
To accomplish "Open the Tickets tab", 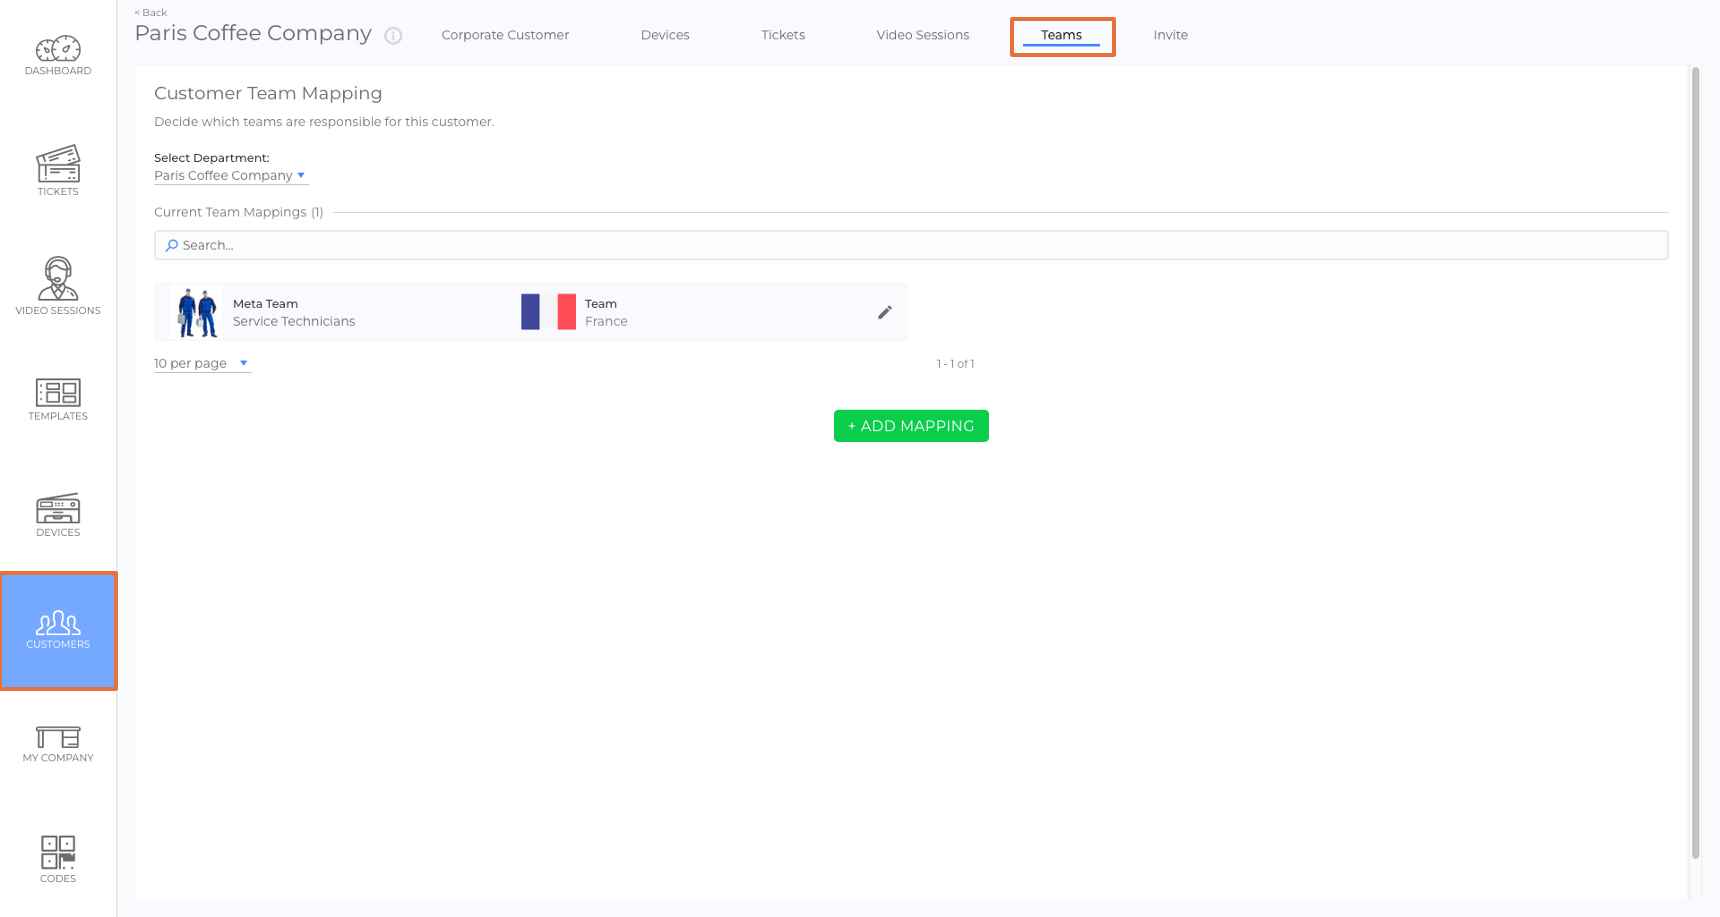I will tap(783, 35).
